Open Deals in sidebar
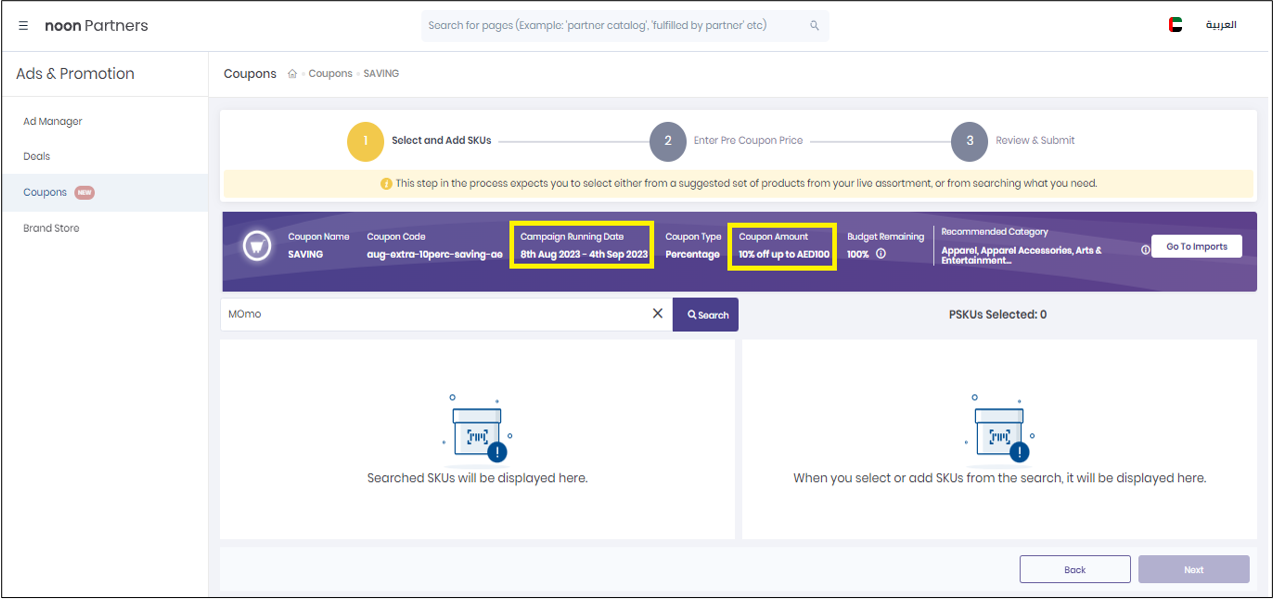The height and width of the screenshot is (599, 1276). [x=37, y=156]
